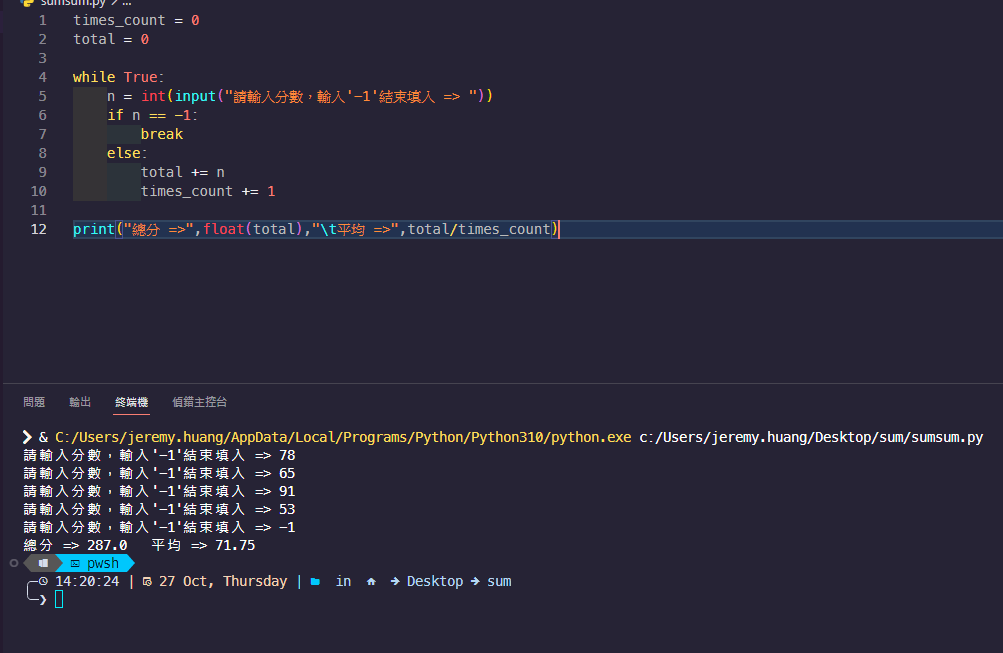The height and width of the screenshot is (653, 1003).
Task: Click the terminal cursor input area
Action: (x=59, y=599)
